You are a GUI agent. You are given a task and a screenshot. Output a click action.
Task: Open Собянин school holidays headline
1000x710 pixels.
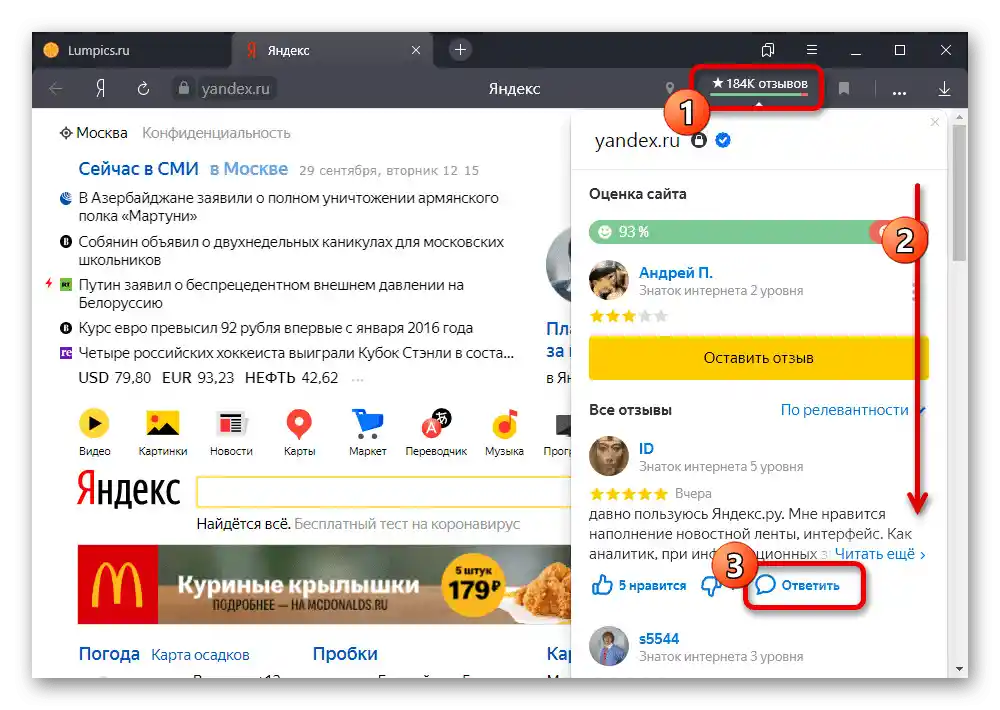tap(291, 251)
